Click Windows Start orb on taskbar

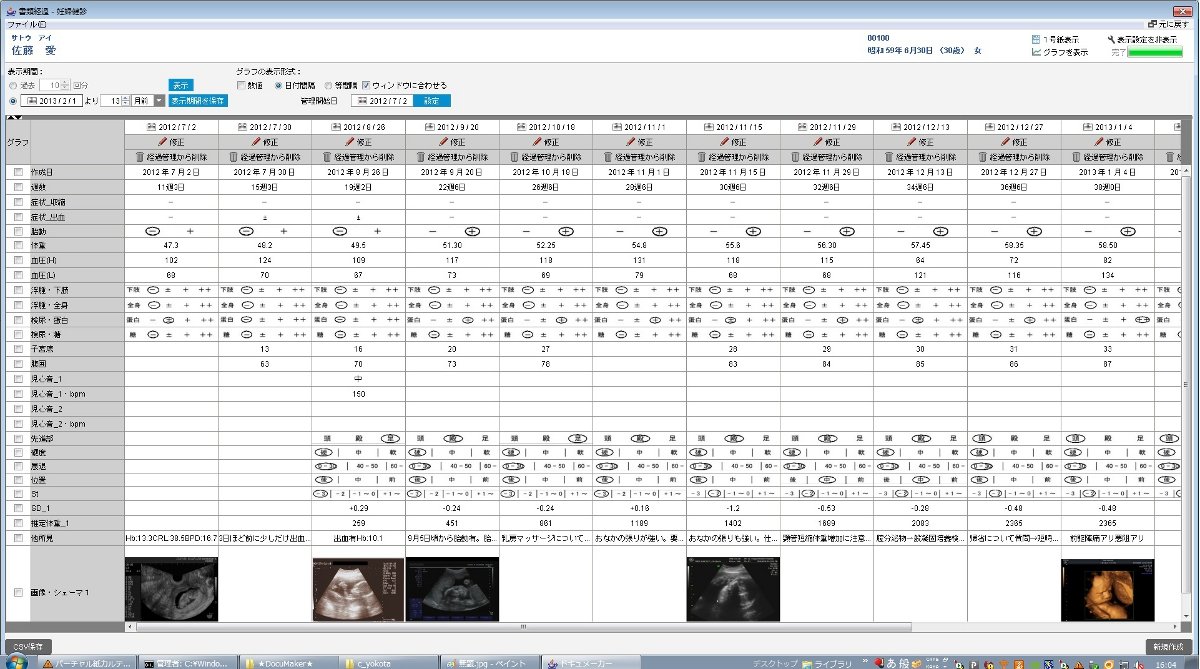(x=16, y=661)
